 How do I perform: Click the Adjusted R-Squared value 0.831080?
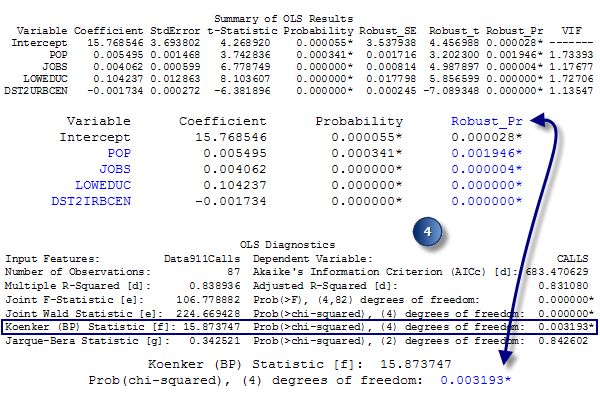point(563,286)
